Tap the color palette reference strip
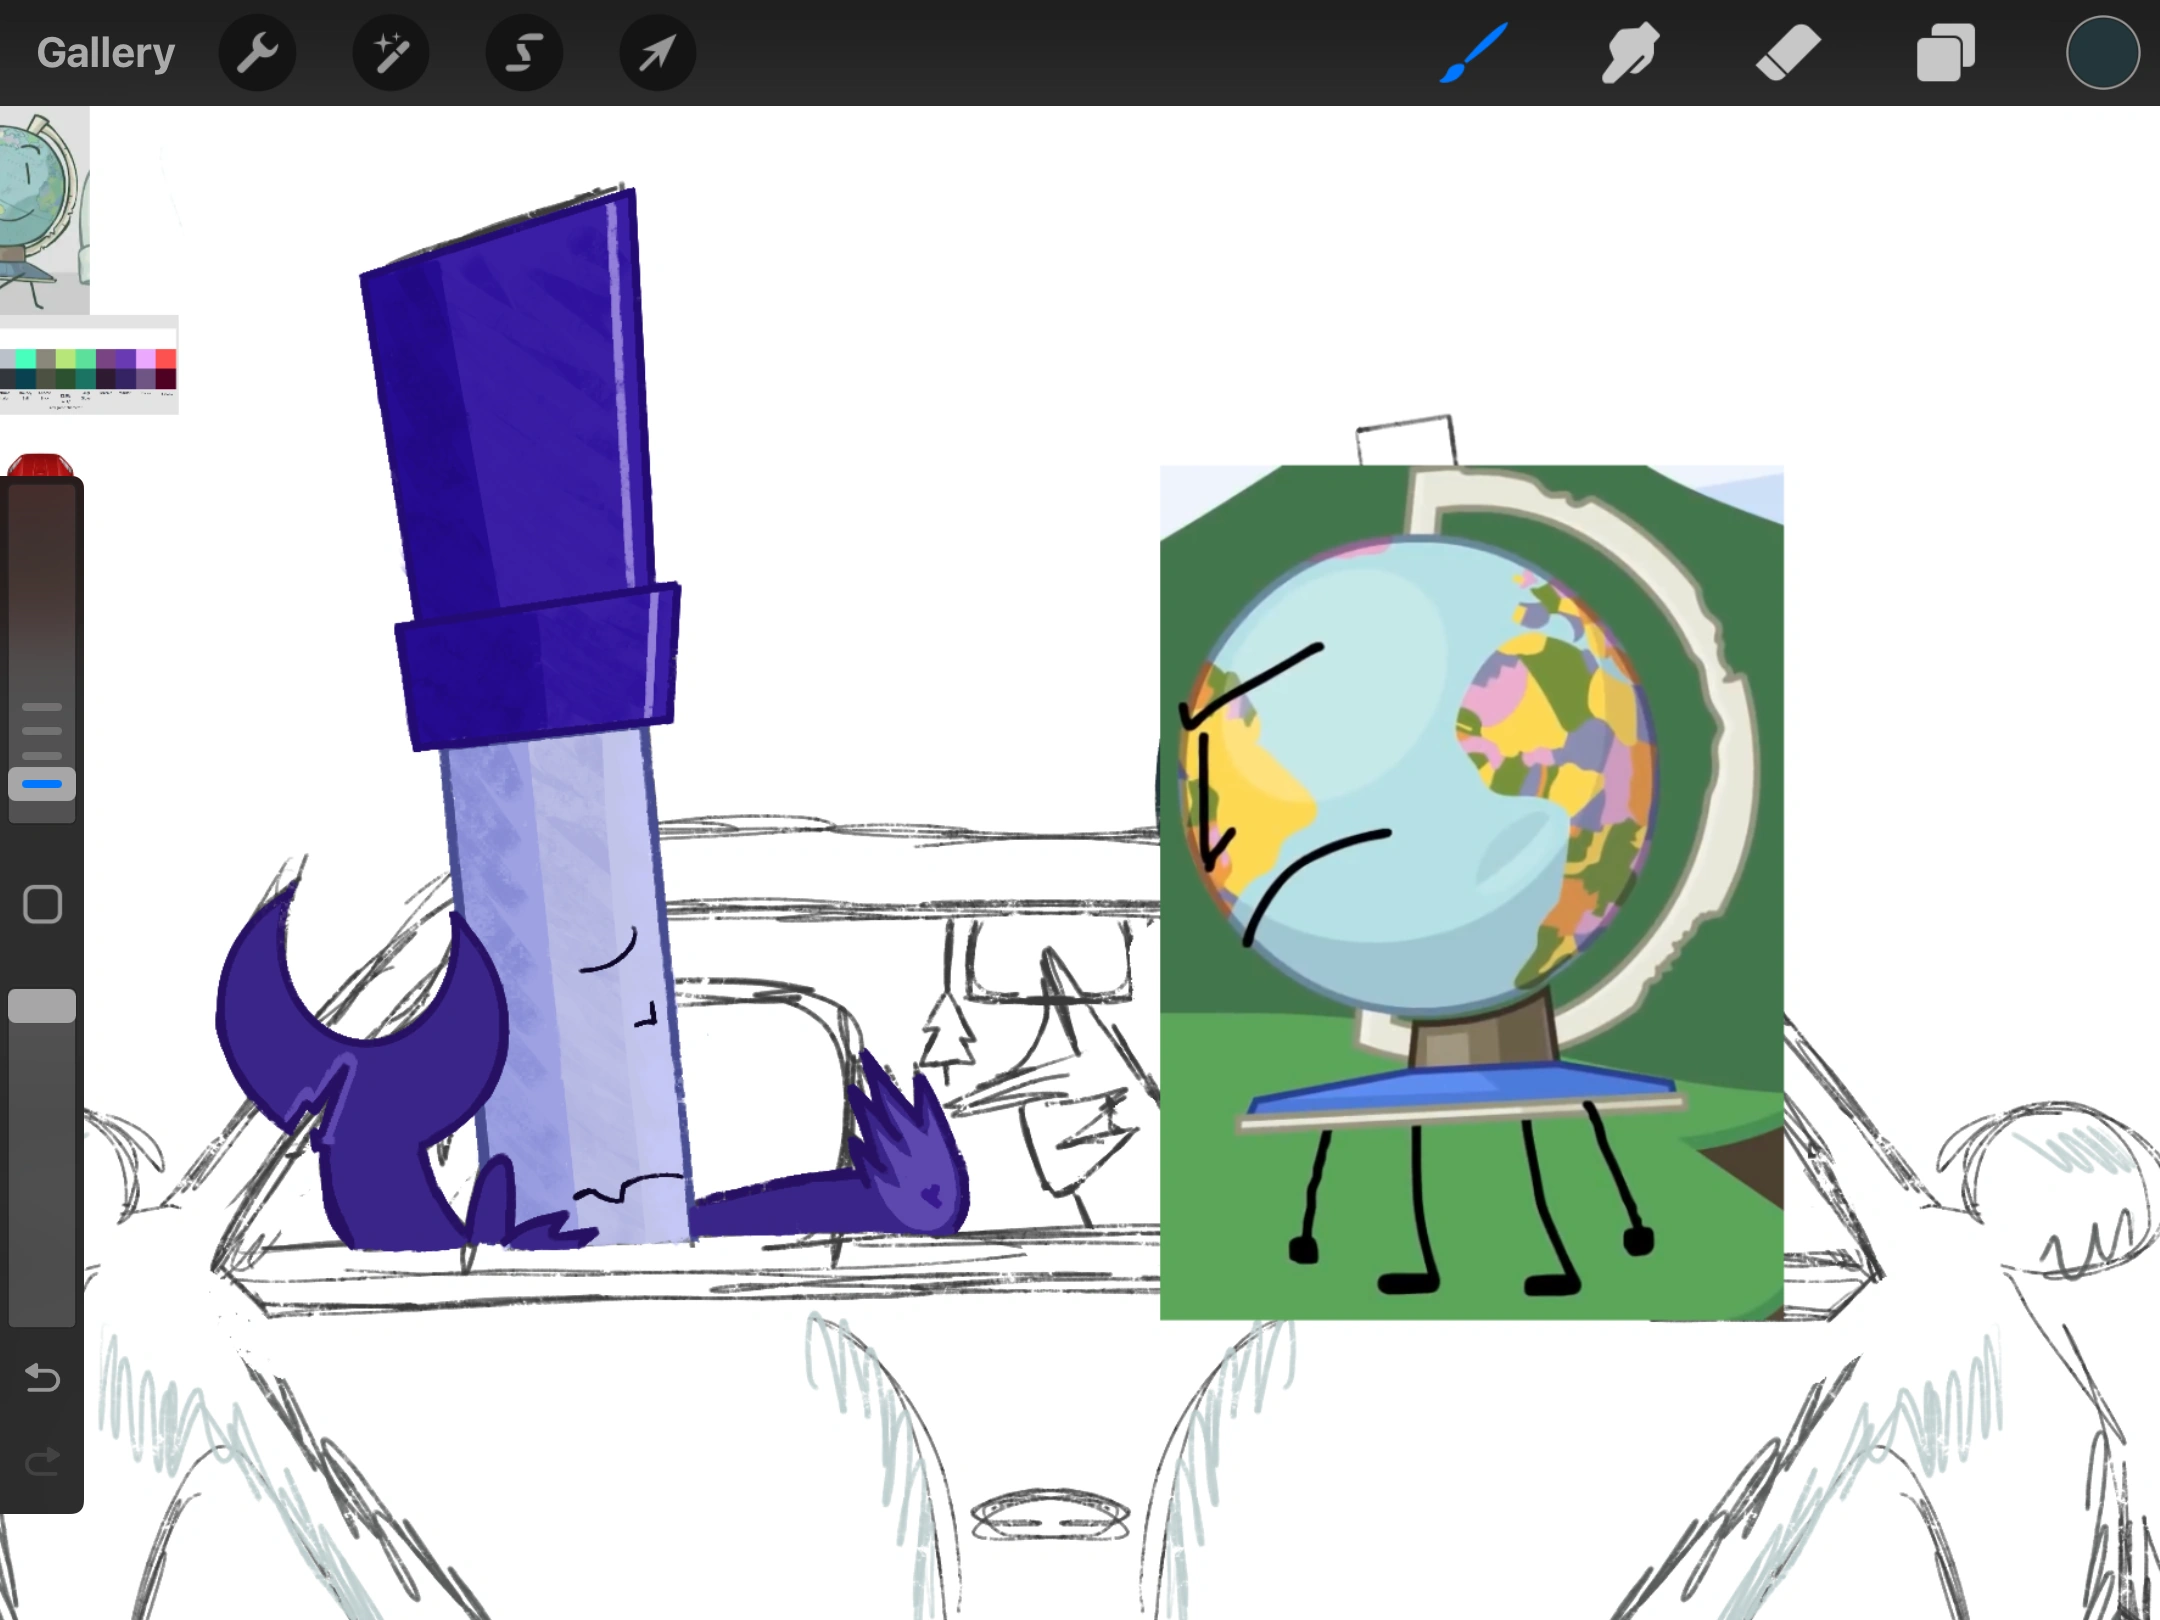The height and width of the screenshot is (1620, 2160). coord(88,367)
